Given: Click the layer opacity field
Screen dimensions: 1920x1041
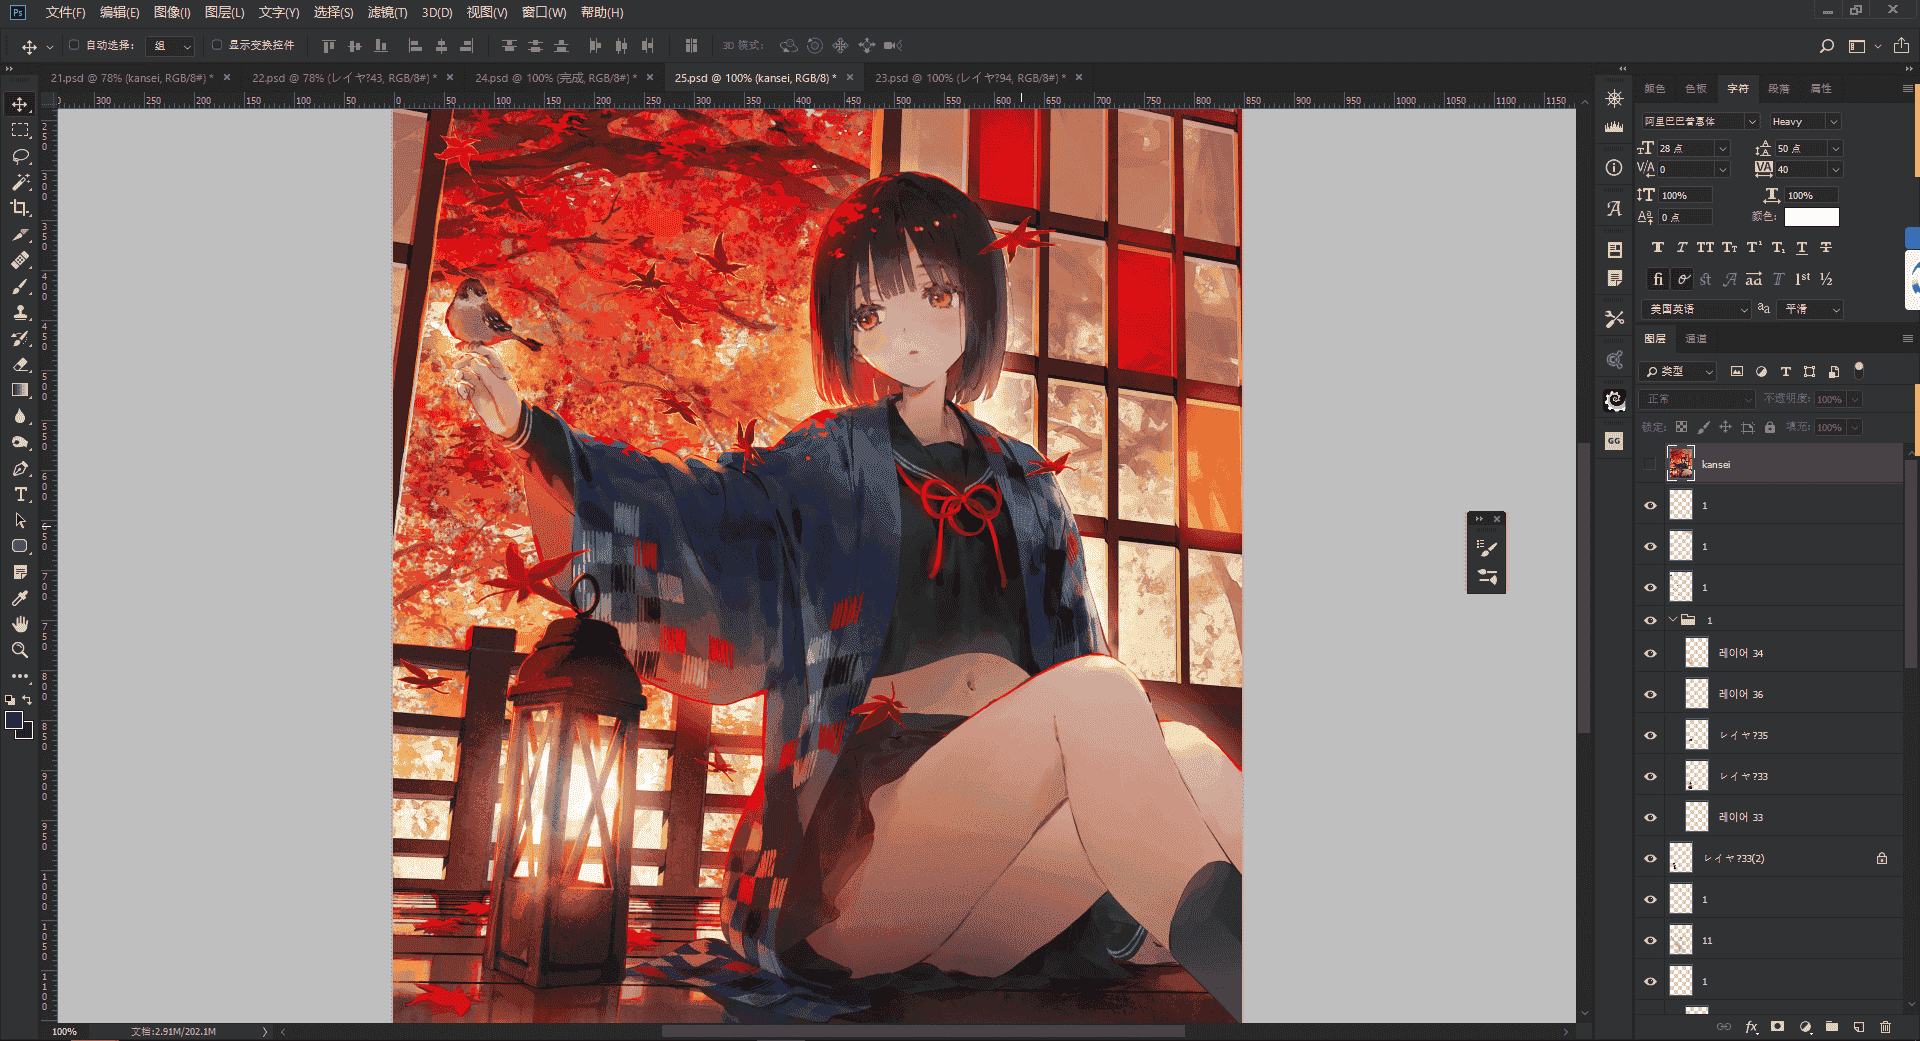Looking at the screenshot, I should coord(1829,399).
